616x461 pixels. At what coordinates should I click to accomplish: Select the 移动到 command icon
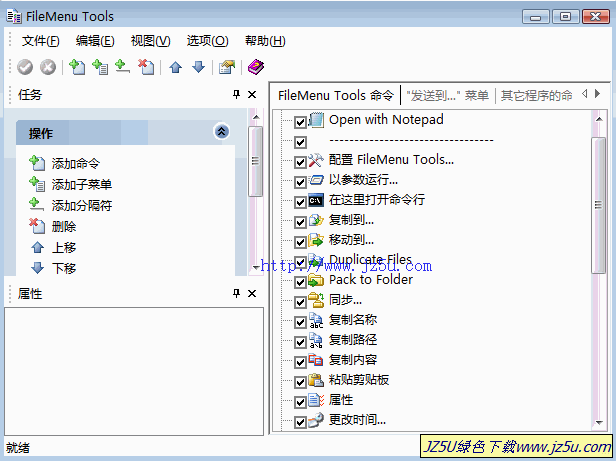(x=316, y=240)
